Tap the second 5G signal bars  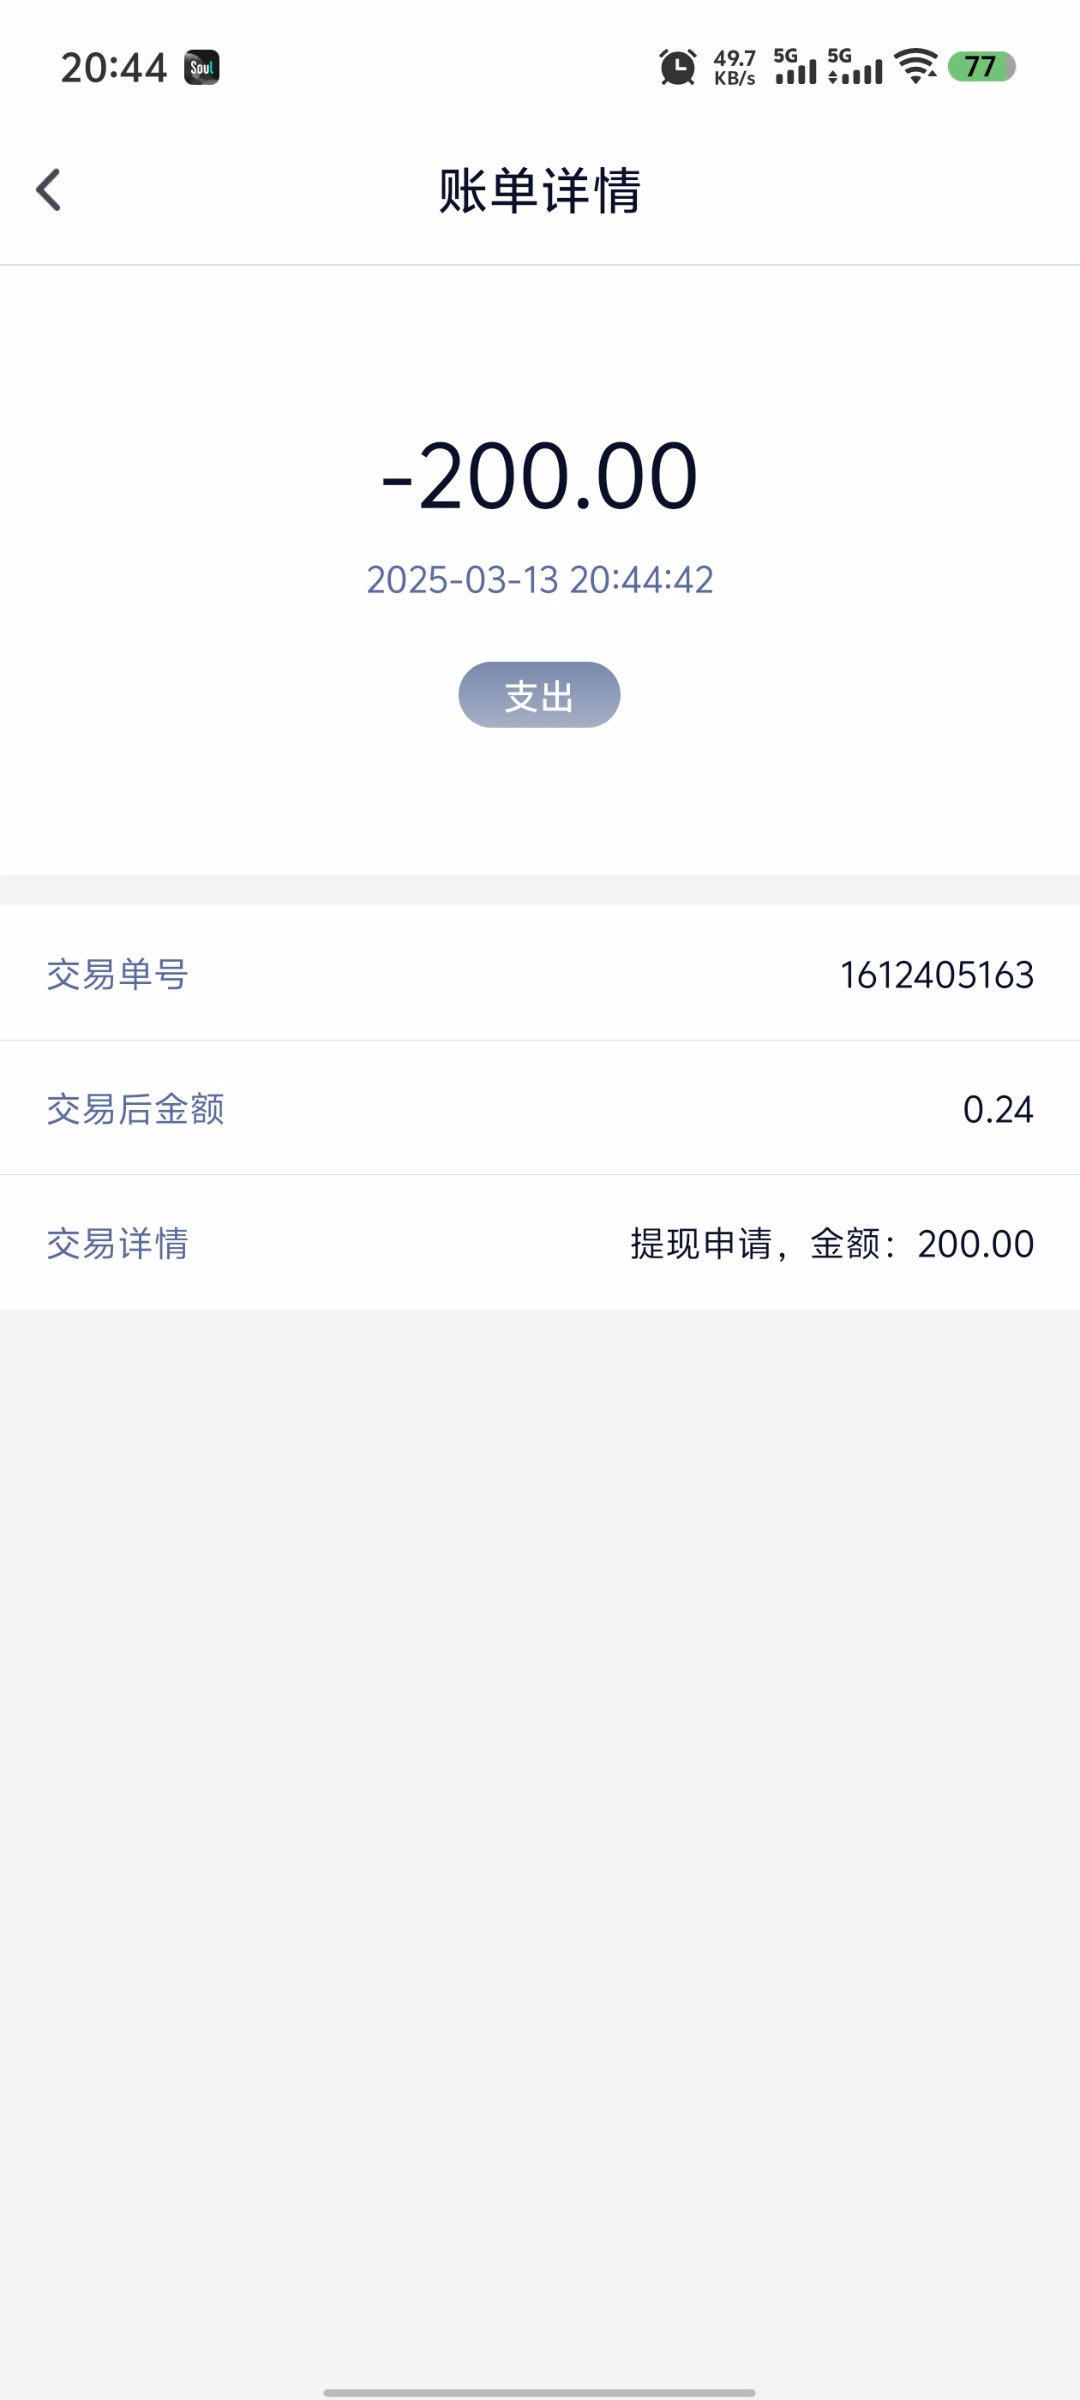pos(855,66)
